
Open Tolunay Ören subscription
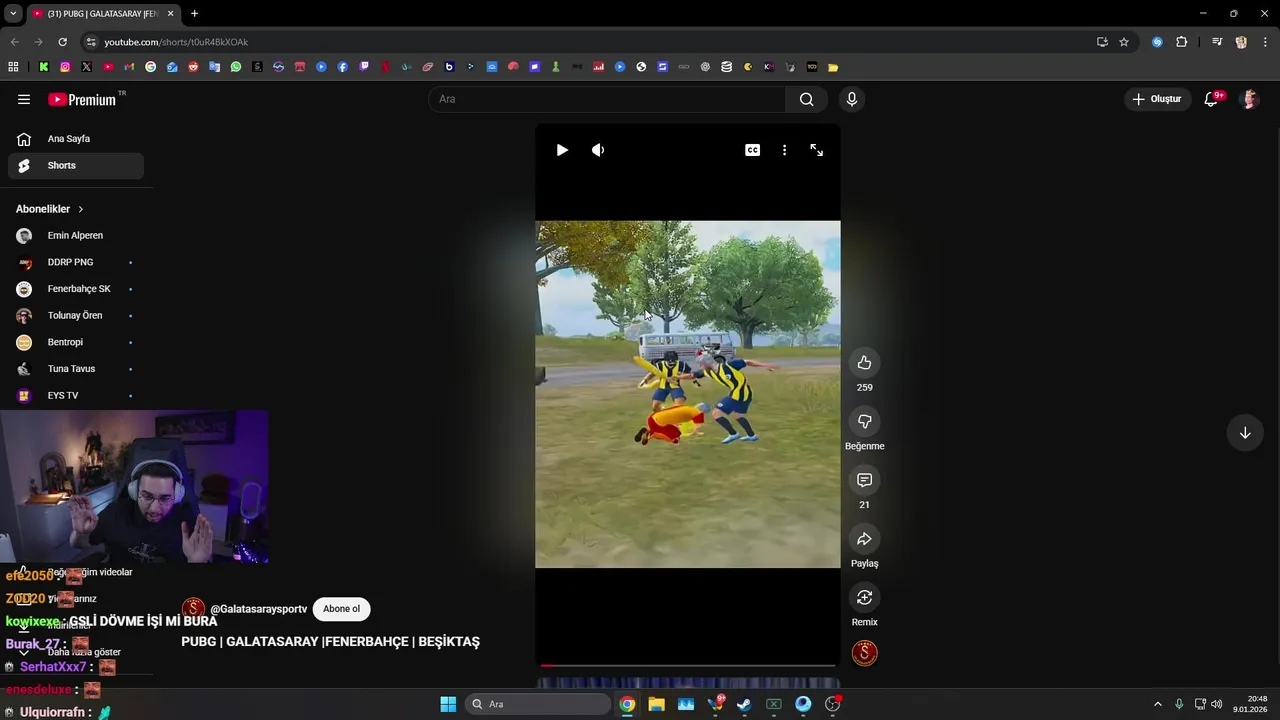(x=76, y=316)
